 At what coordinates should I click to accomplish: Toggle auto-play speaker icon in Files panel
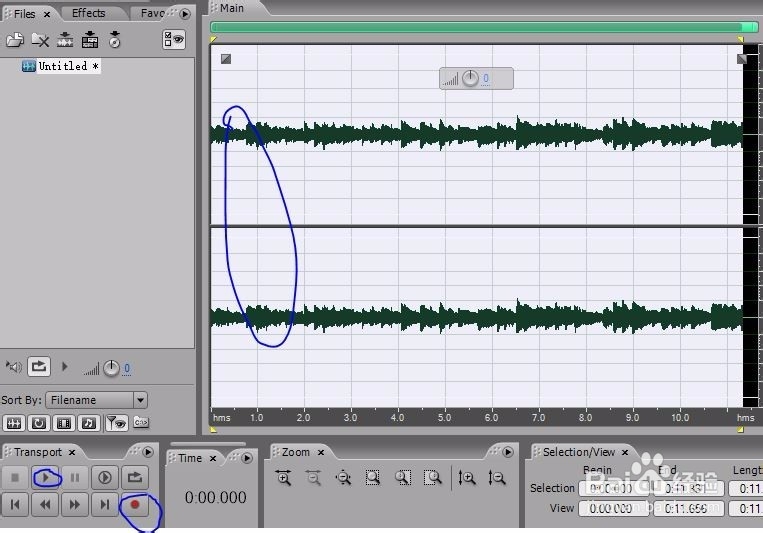click(14, 367)
